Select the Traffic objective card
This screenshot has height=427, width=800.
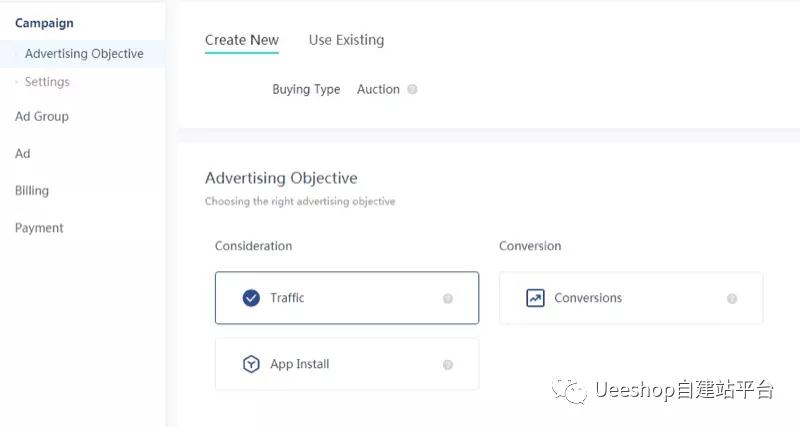[x=346, y=298]
